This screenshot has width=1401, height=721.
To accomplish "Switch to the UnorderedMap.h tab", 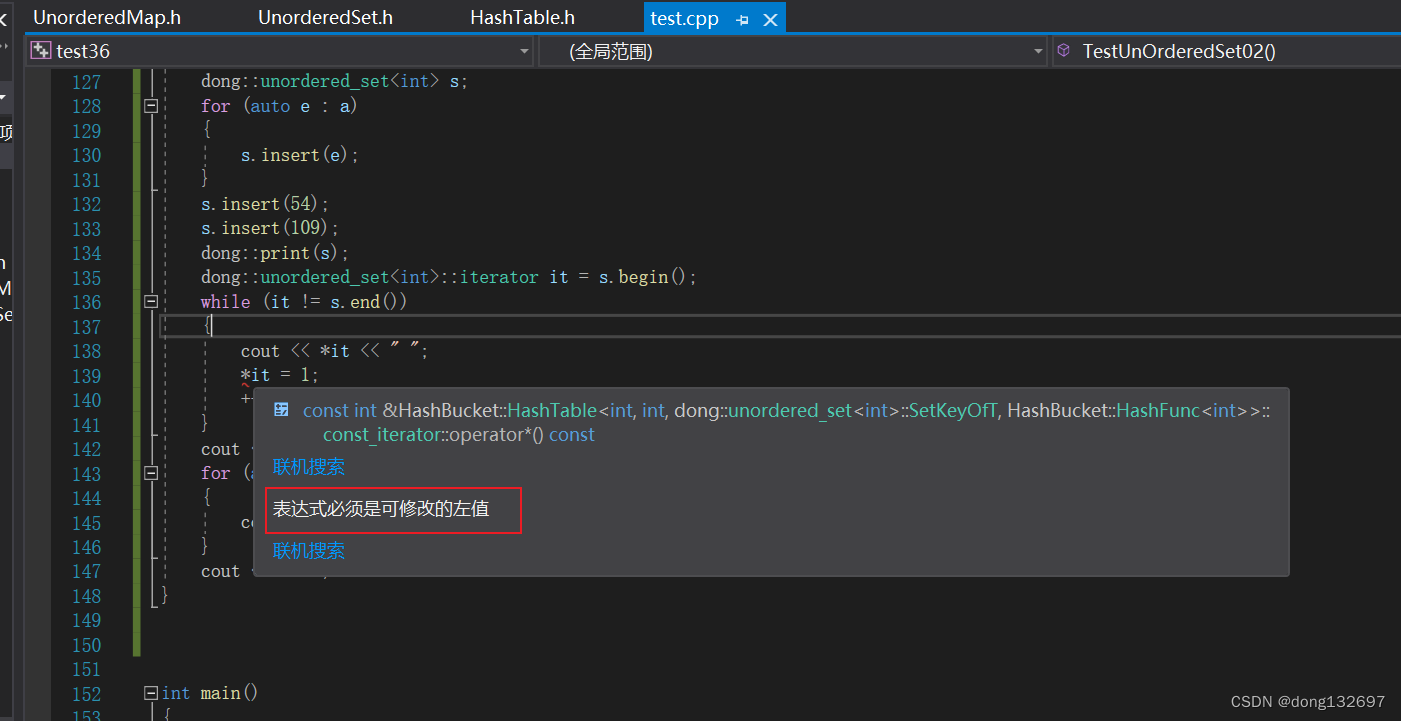I will click(x=107, y=18).
